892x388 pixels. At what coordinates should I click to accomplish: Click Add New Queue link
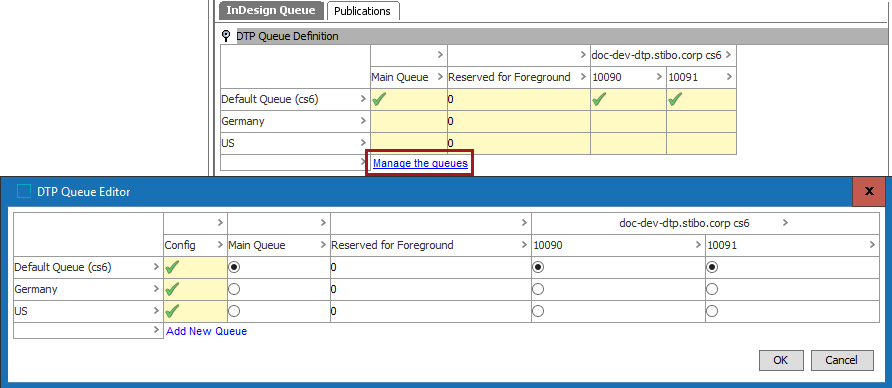207,331
